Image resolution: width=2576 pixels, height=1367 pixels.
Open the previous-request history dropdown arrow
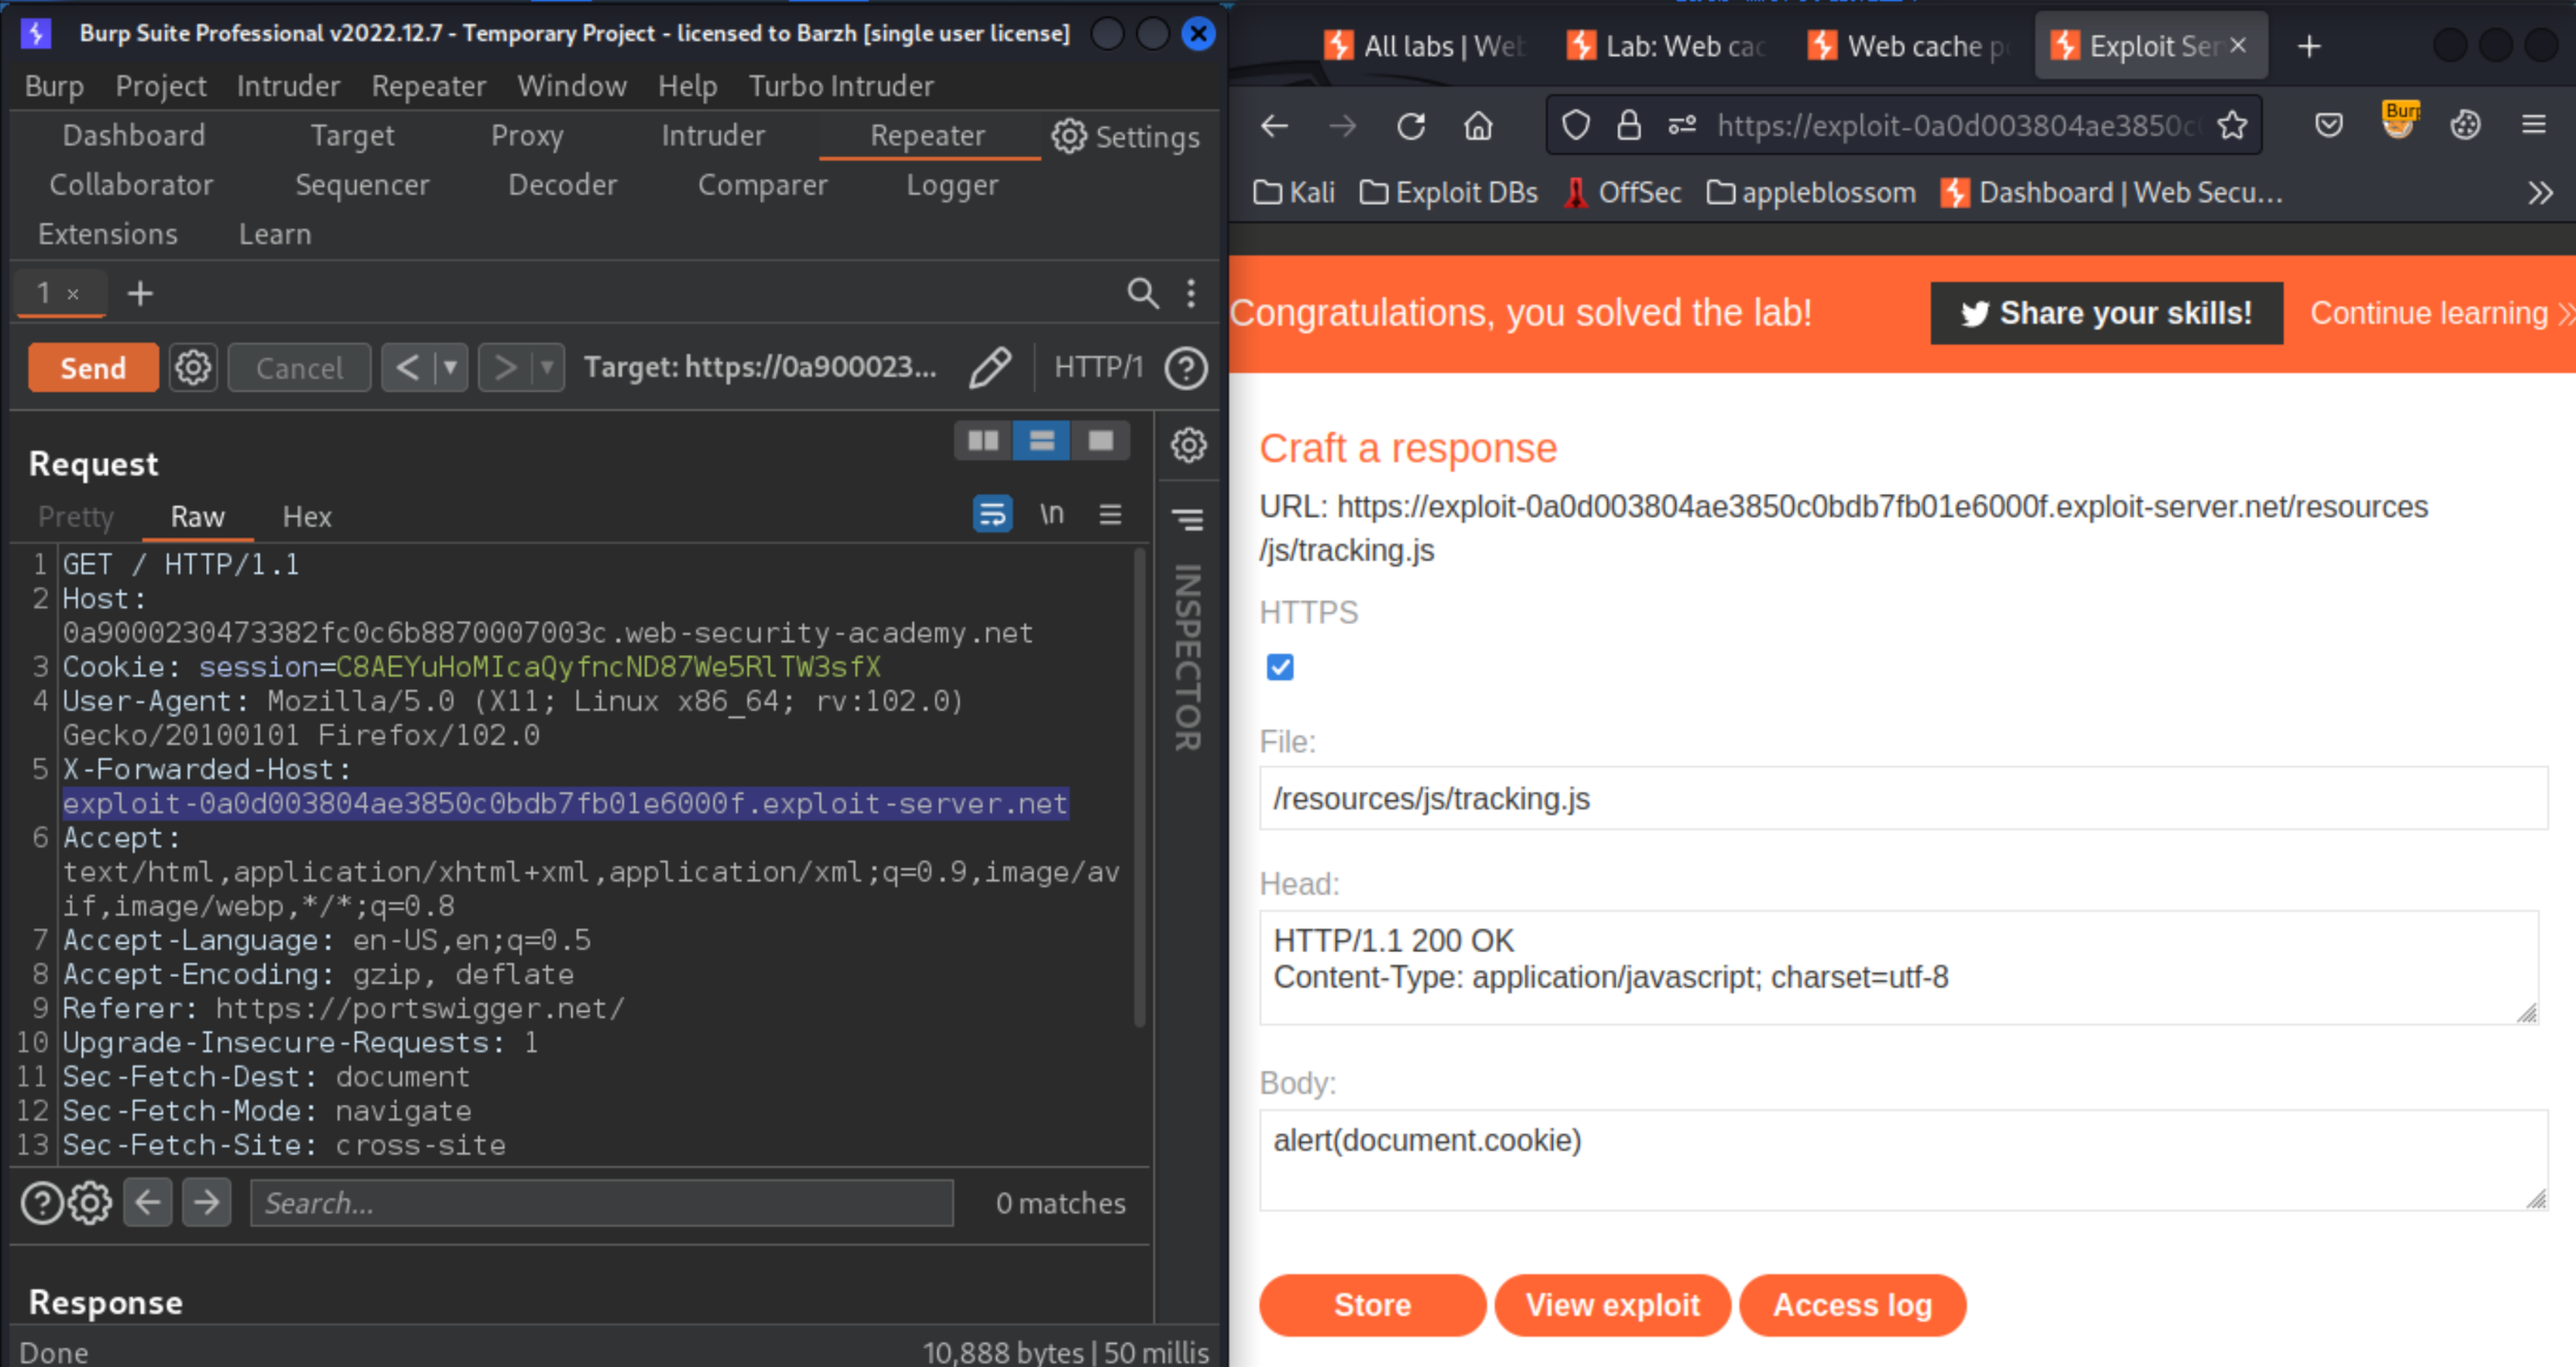tap(450, 368)
